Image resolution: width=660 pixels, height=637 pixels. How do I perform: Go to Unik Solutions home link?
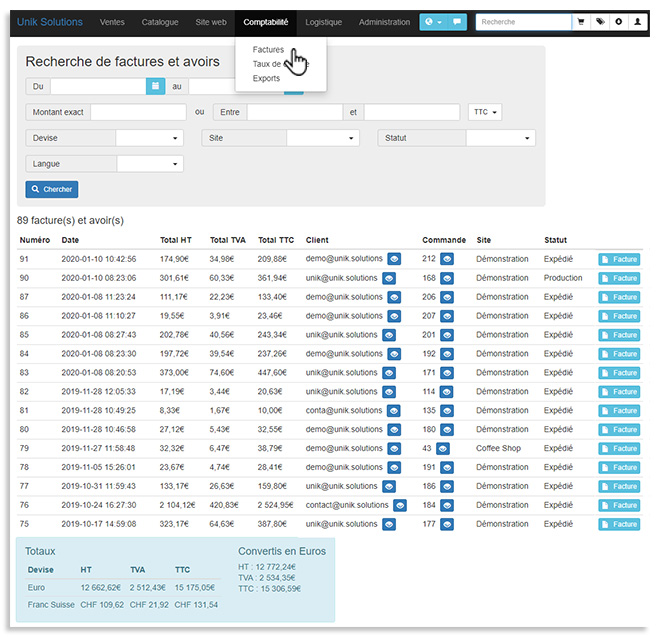(x=50, y=21)
